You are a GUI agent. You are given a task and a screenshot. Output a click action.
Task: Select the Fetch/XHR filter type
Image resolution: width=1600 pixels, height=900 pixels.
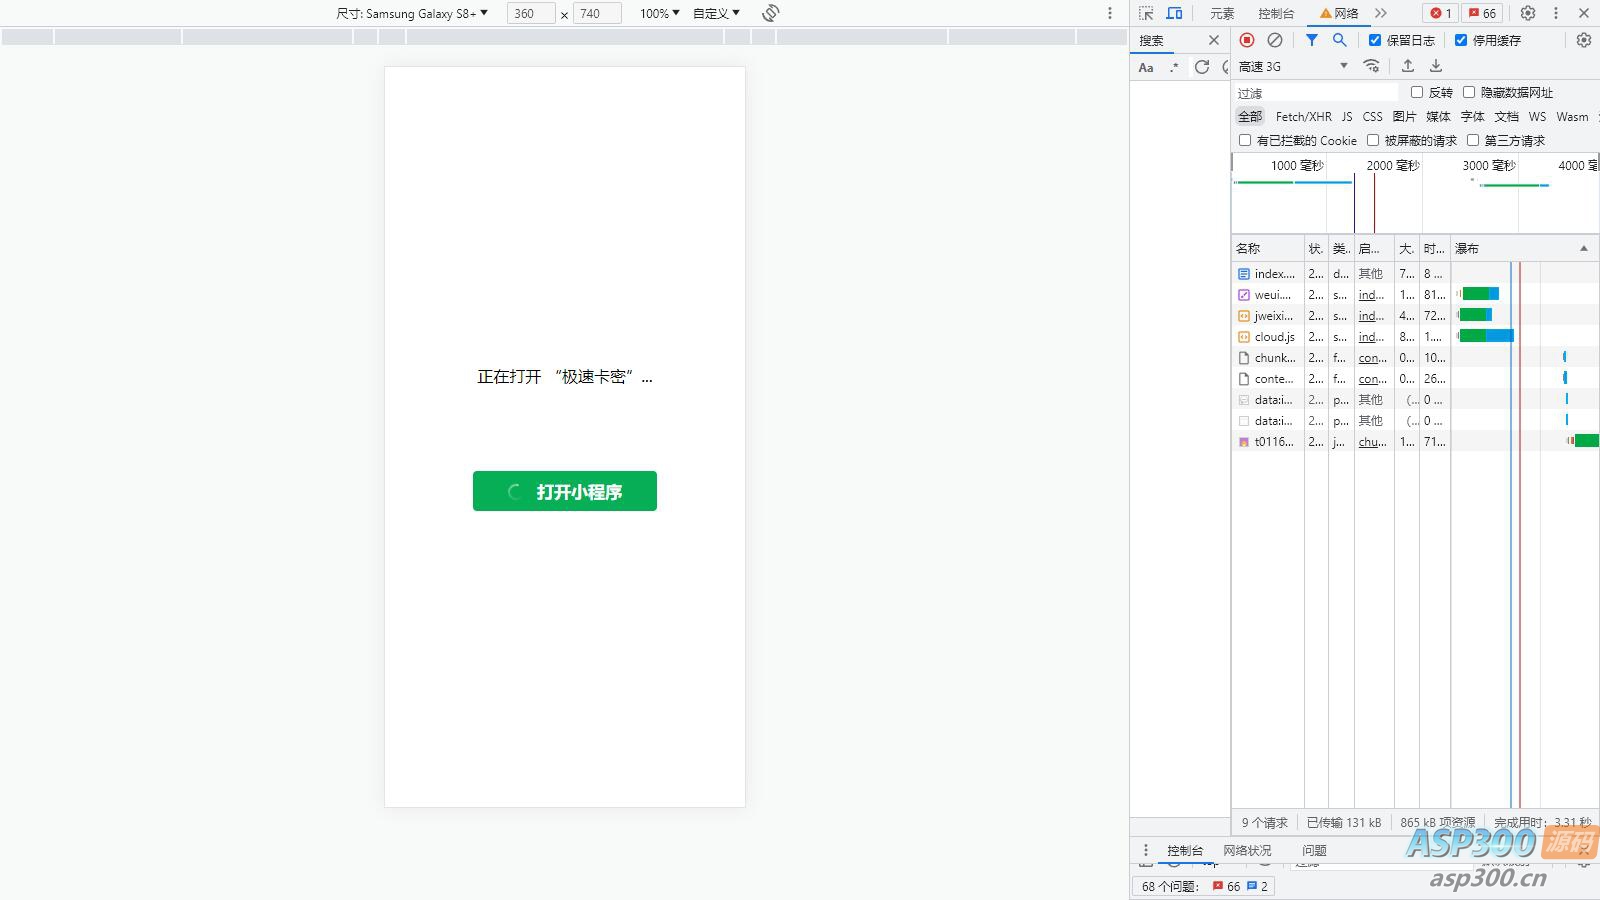tap(1303, 117)
